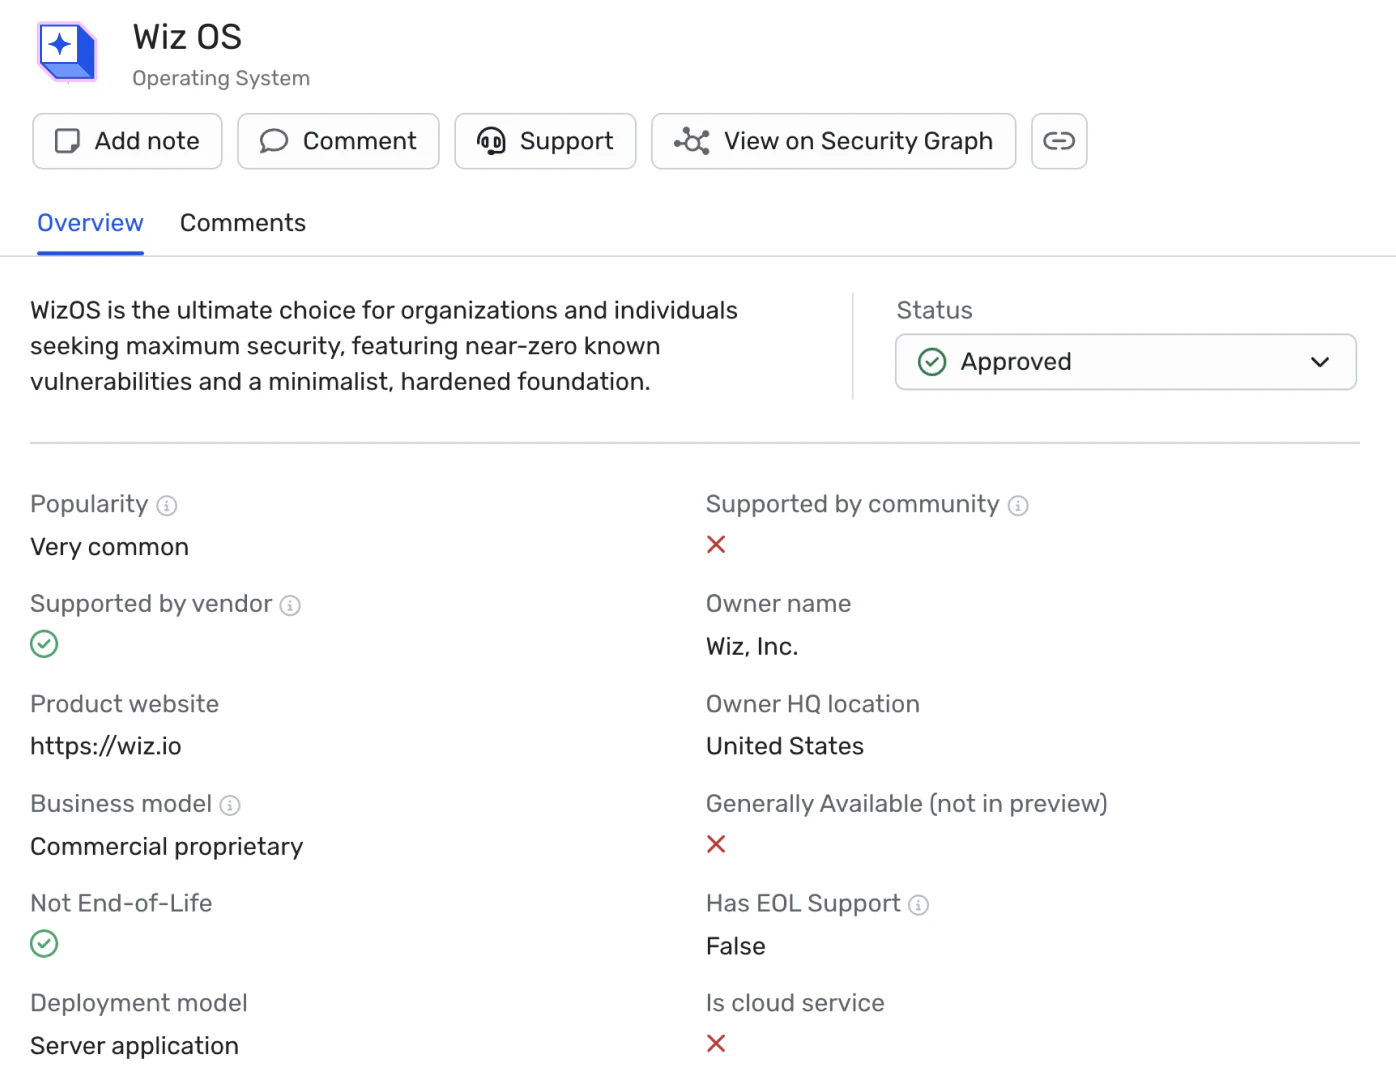Viewport: 1396px width, 1080px height.
Task: Click the 'Is cloud service' label
Action: pos(795,1003)
